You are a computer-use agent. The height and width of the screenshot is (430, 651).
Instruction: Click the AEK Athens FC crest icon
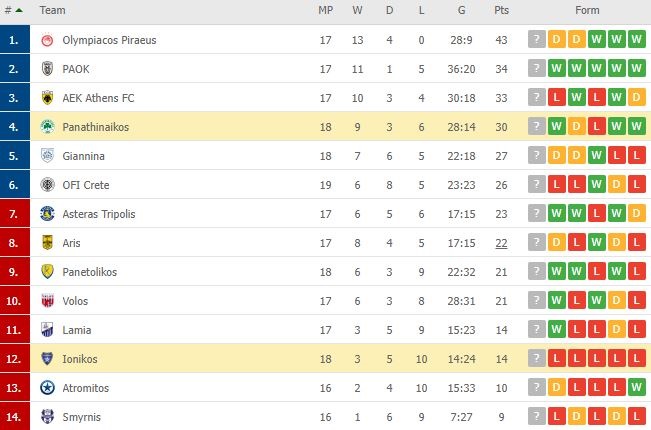coord(47,98)
